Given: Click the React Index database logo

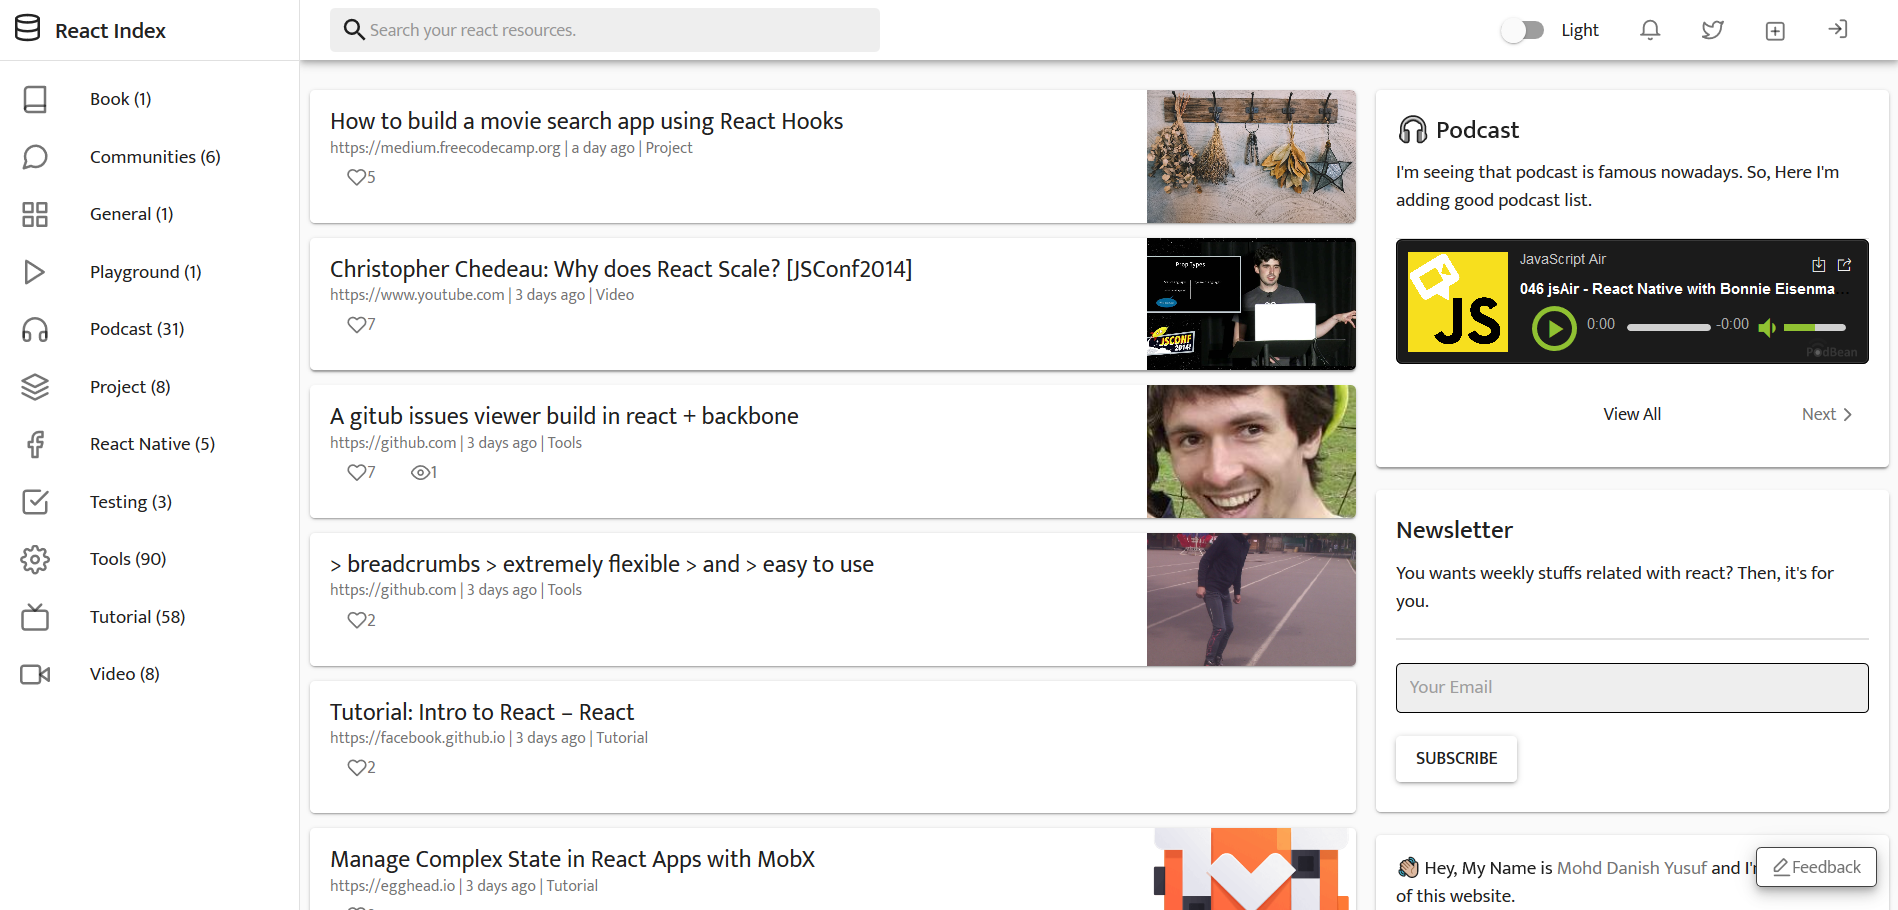Looking at the screenshot, I should 28,28.
